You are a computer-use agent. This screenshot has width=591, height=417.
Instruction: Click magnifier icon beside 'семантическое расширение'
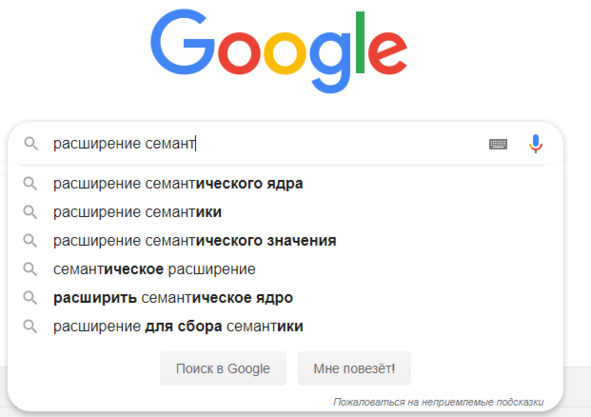tap(30, 269)
